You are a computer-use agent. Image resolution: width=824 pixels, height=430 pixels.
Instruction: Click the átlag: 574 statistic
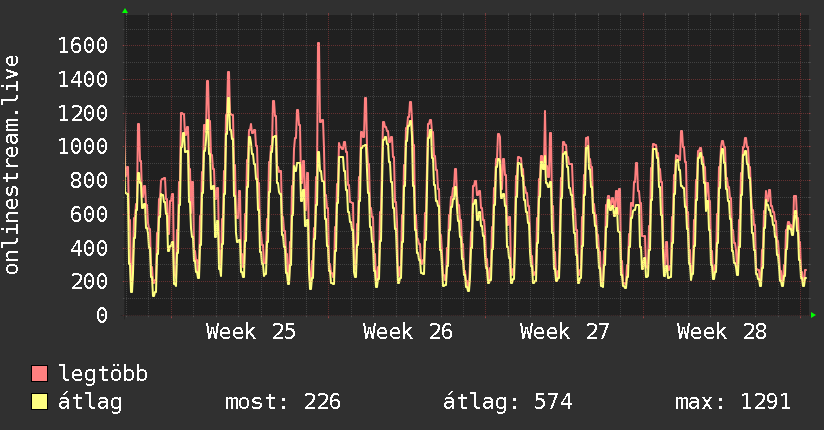tap(507, 402)
